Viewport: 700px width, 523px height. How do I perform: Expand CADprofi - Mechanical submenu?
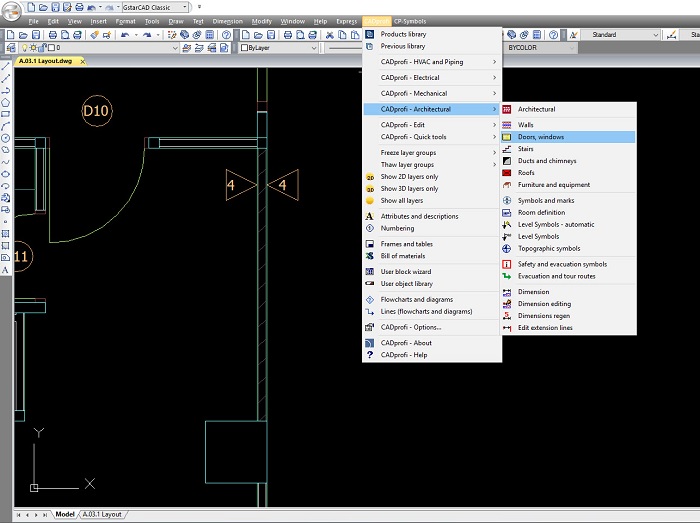coord(432,93)
